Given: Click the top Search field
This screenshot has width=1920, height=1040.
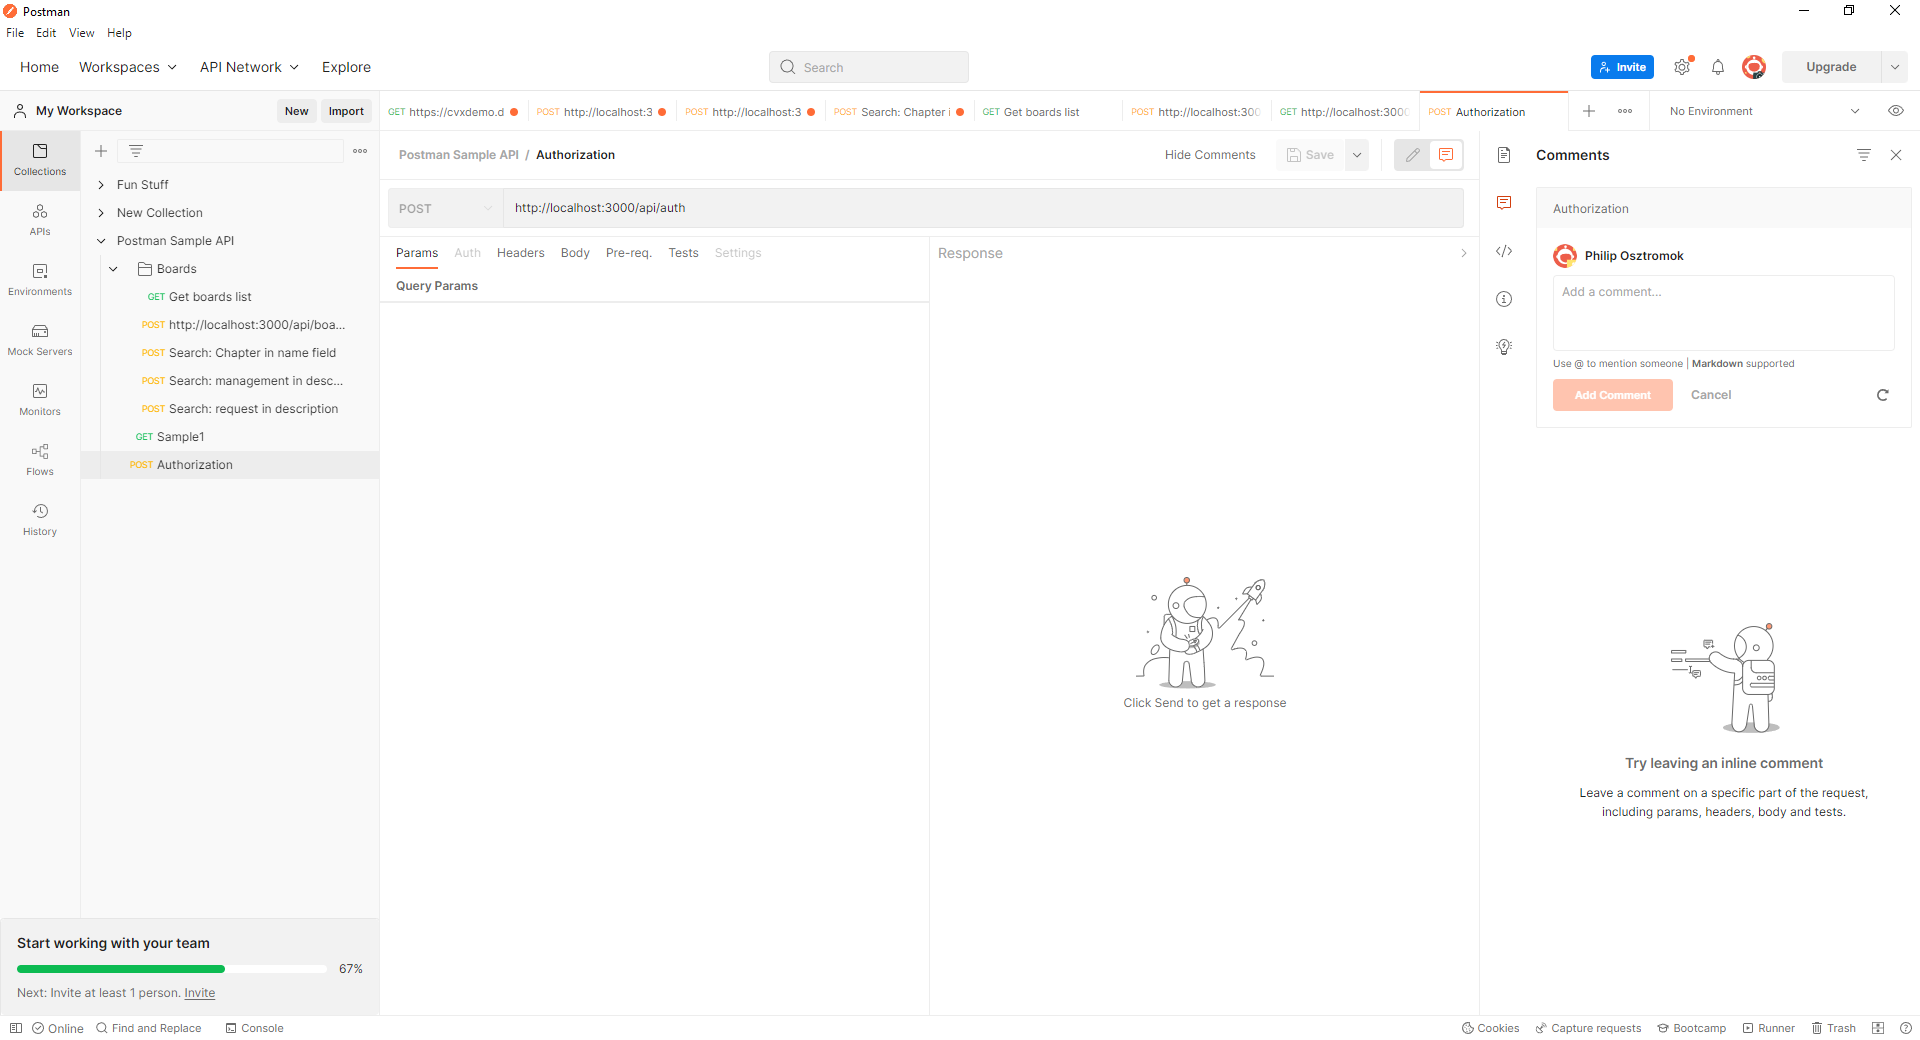Looking at the screenshot, I should [869, 67].
